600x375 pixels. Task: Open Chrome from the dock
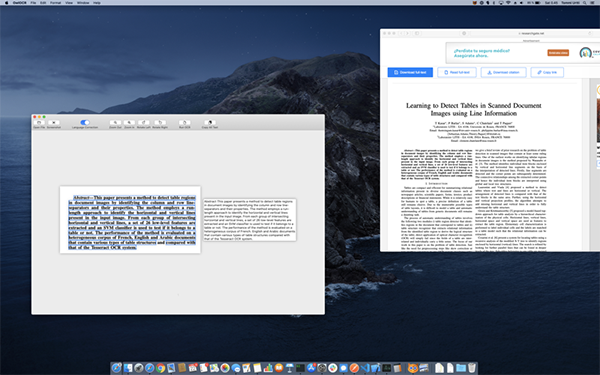pos(161,368)
